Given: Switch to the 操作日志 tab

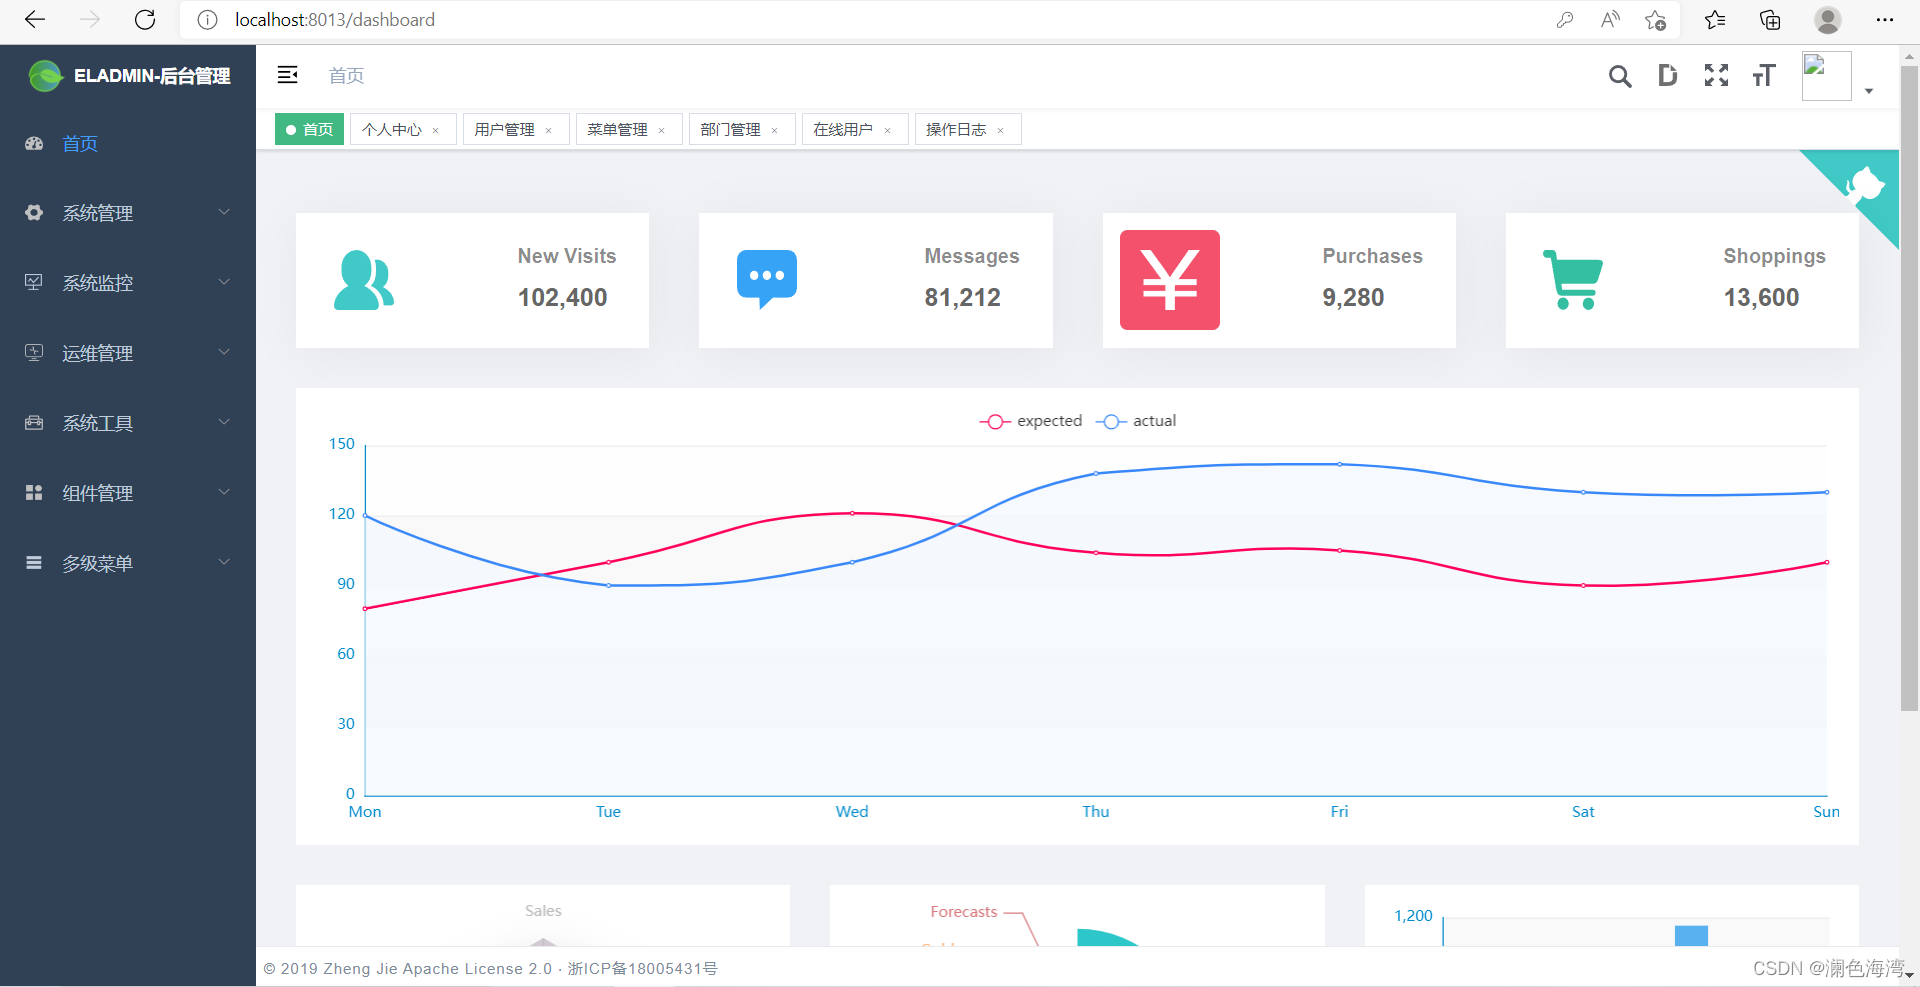Looking at the screenshot, I should tap(957, 129).
